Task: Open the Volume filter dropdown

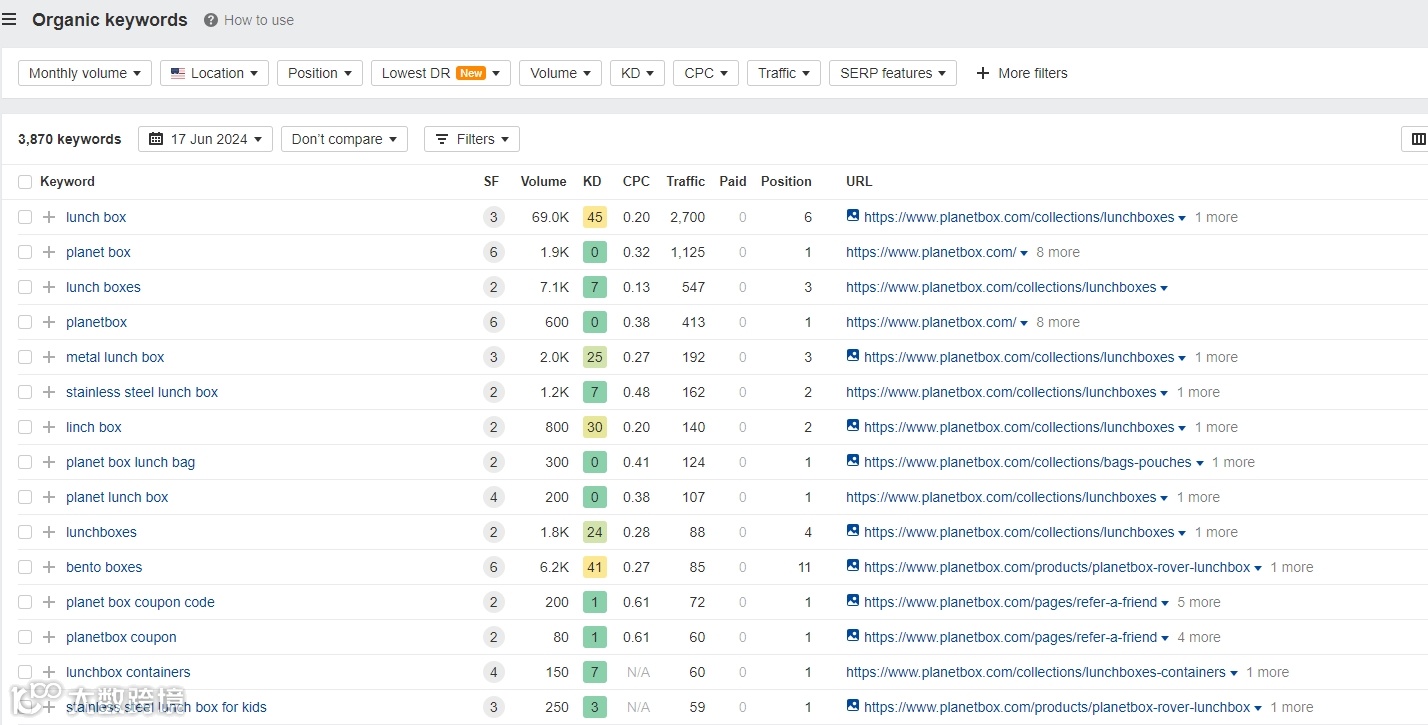Action: [x=560, y=73]
